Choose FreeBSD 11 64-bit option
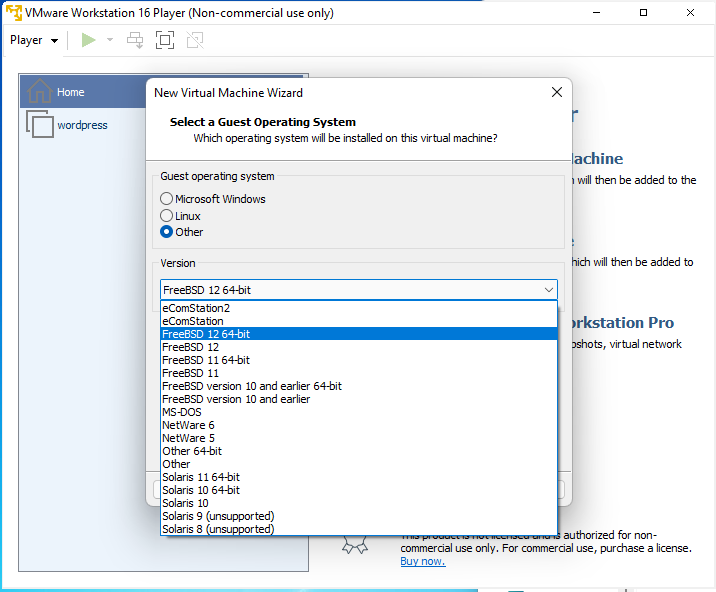The height and width of the screenshot is (592, 716). click(x=359, y=360)
